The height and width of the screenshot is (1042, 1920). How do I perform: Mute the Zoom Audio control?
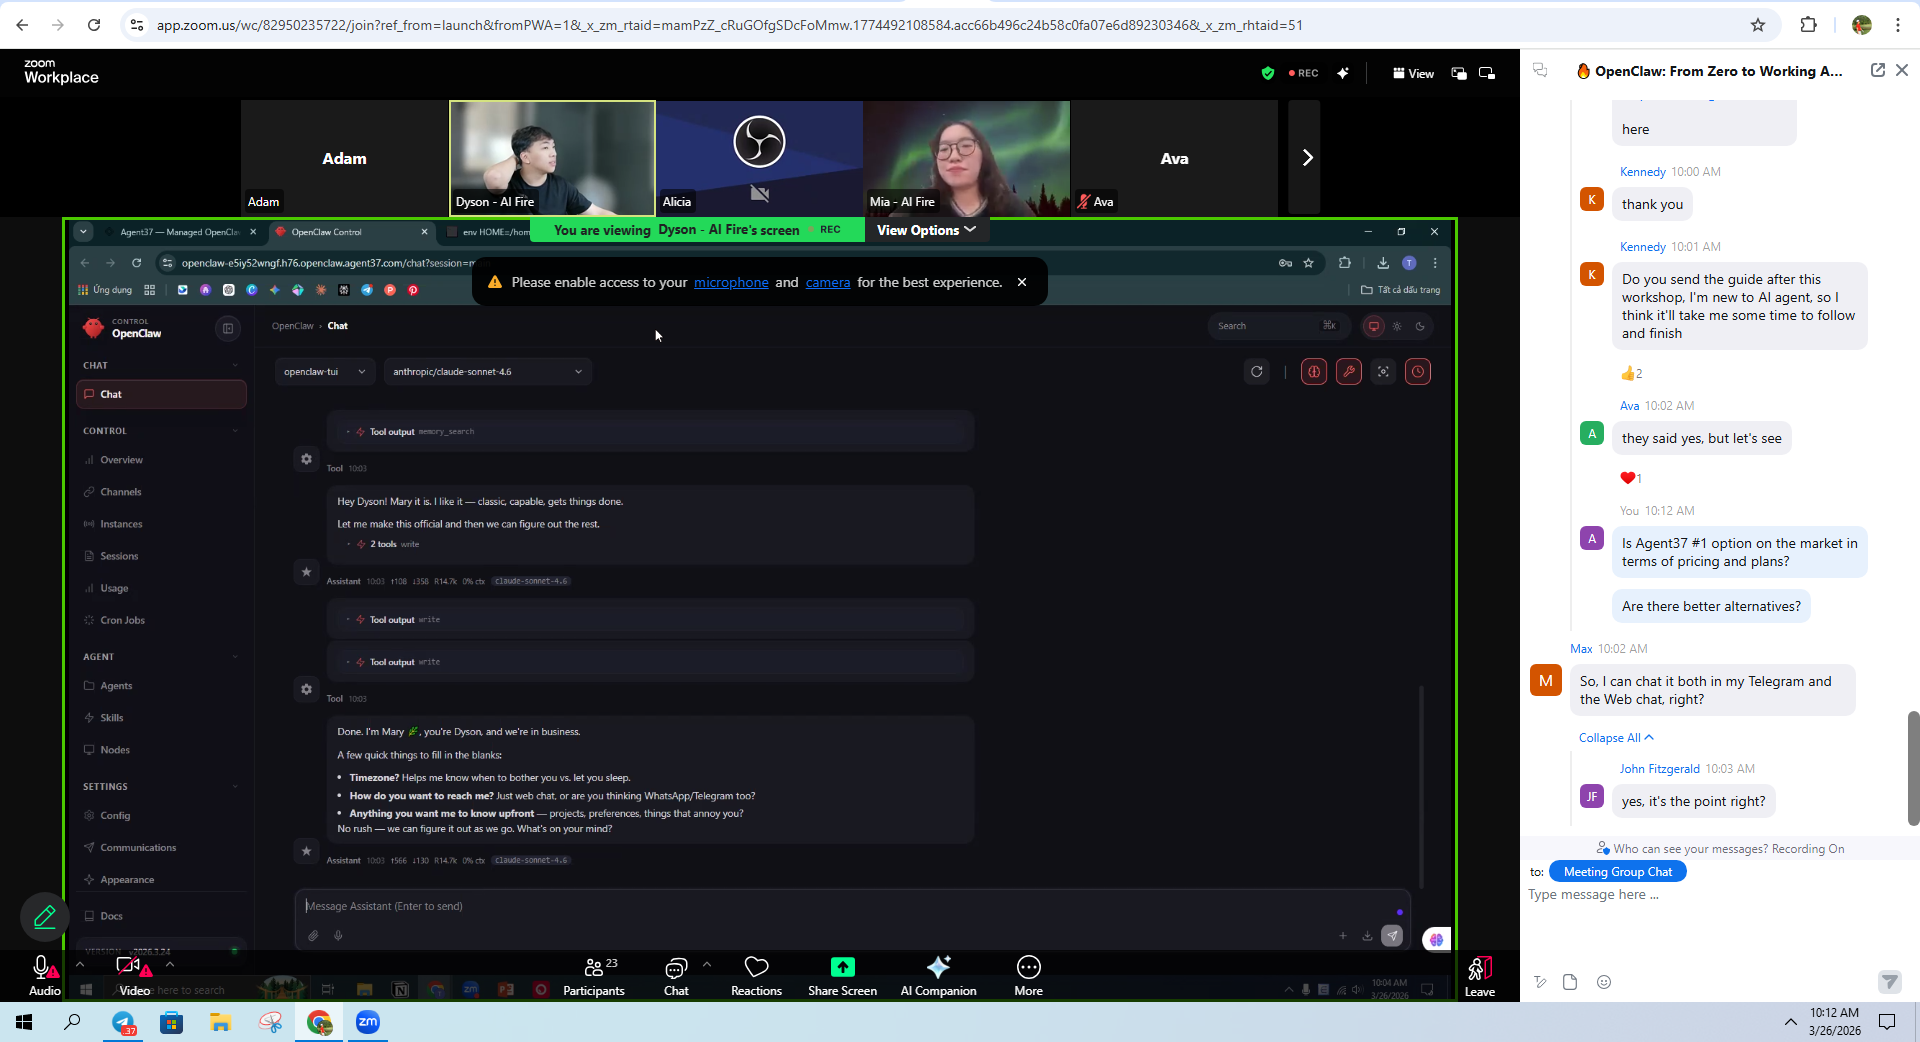pyautogui.click(x=44, y=975)
